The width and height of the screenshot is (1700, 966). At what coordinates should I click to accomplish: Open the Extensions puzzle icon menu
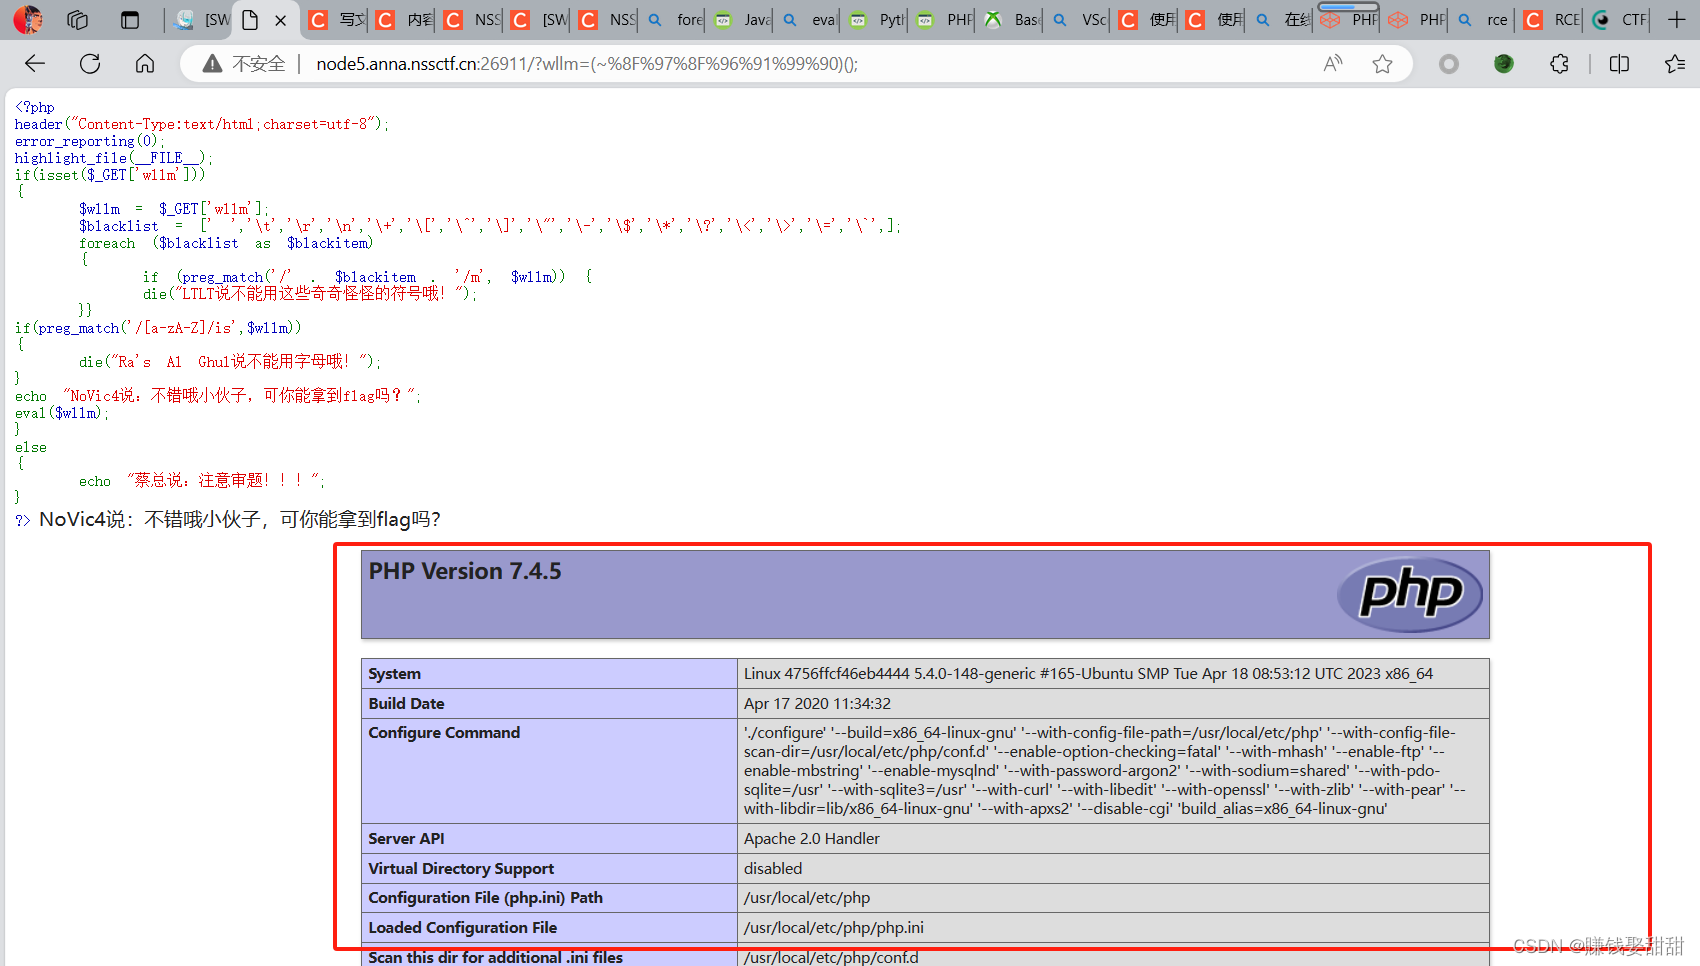pyautogui.click(x=1559, y=63)
